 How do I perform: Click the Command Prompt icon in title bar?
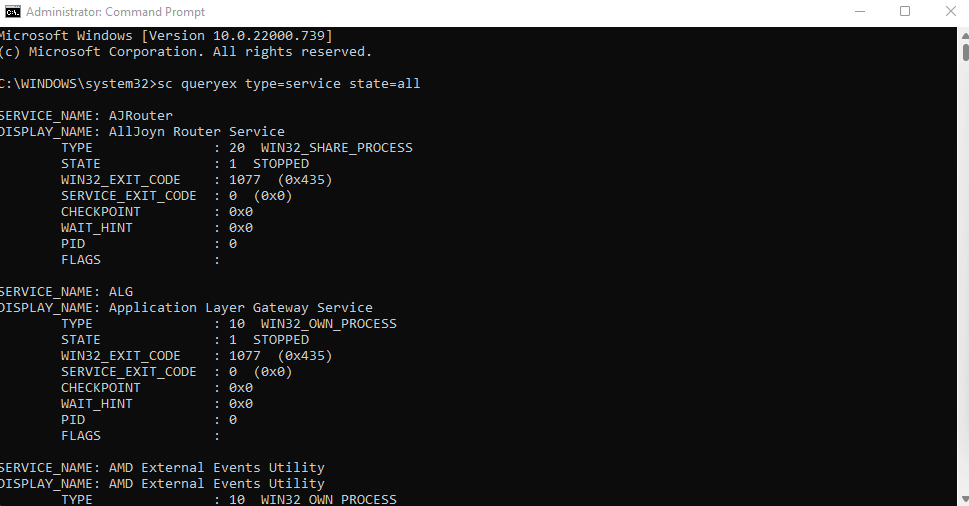[x=12, y=12]
